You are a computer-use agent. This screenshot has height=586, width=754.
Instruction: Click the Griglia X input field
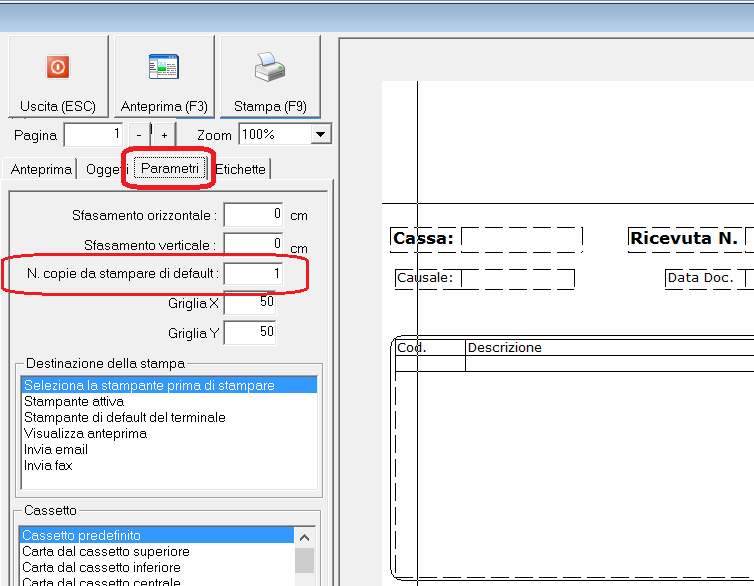[x=250, y=303]
